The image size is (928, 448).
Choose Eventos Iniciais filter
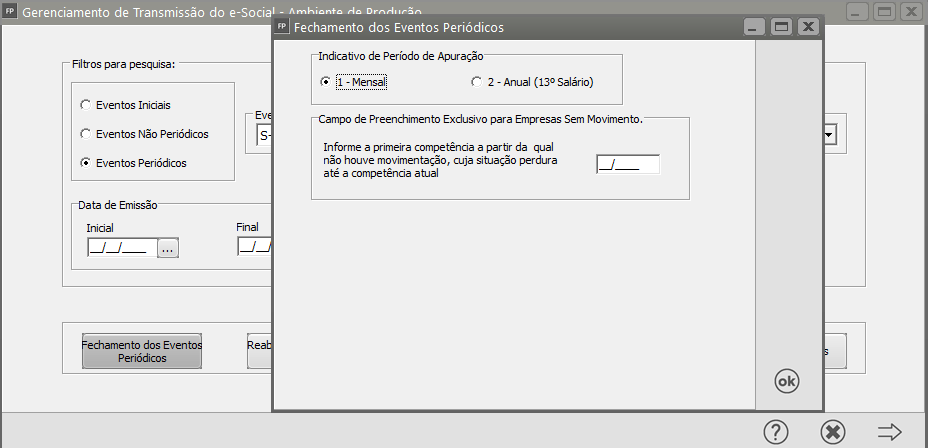[85, 105]
